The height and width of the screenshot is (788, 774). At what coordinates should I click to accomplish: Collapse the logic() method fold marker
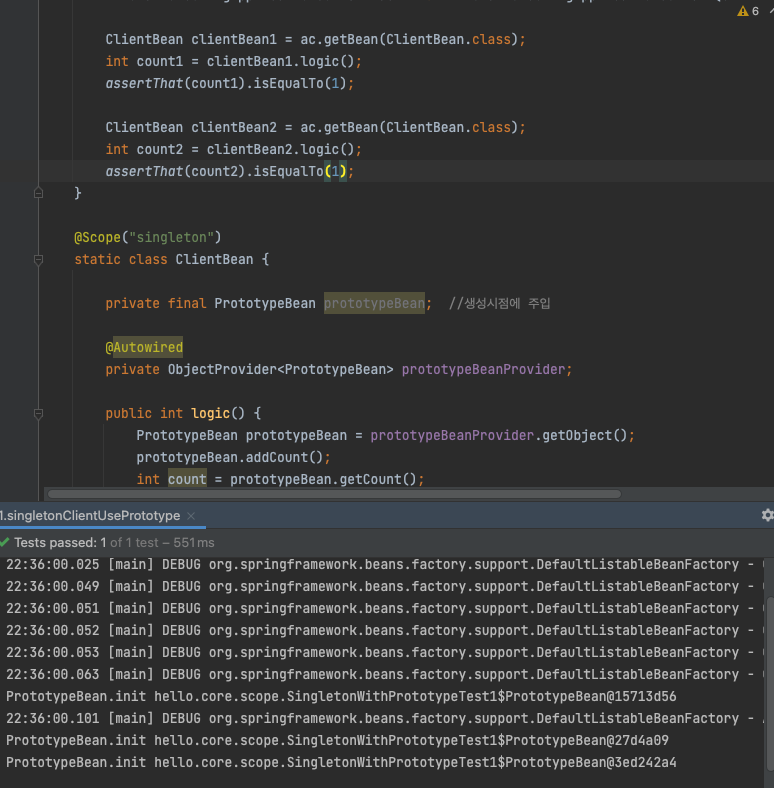click(x=38, y=414)
